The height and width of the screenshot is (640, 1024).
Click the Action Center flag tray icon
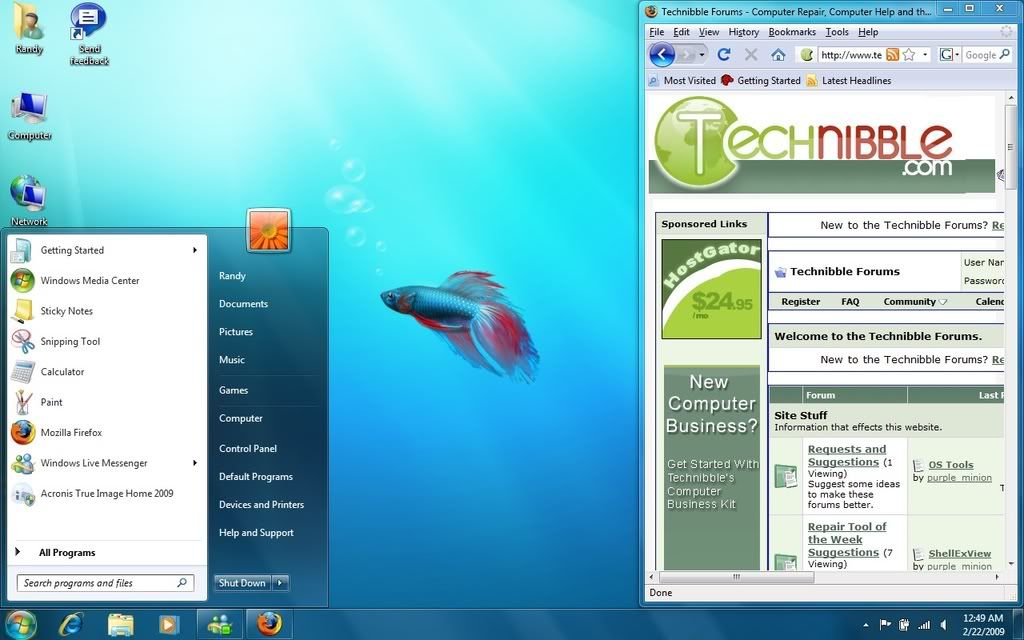click(885, 624)
